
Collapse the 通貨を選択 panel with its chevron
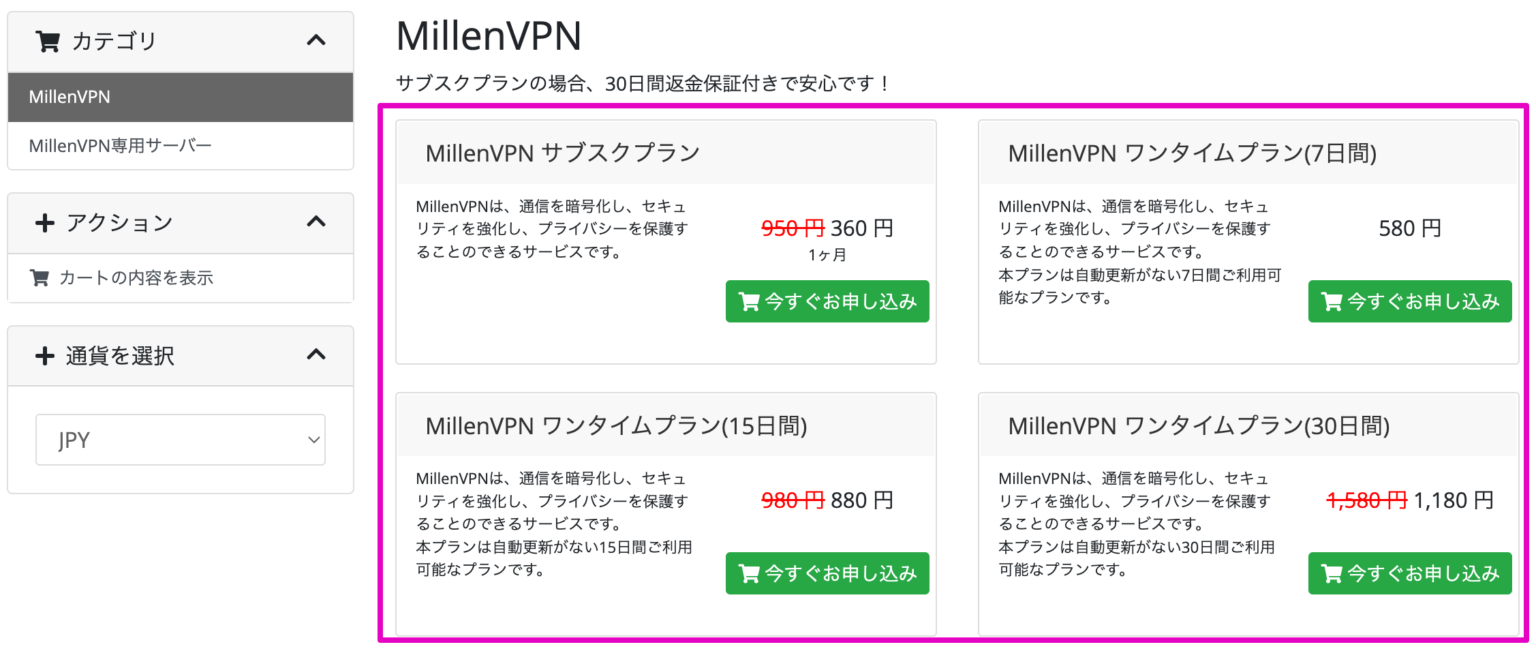[317, 355]
